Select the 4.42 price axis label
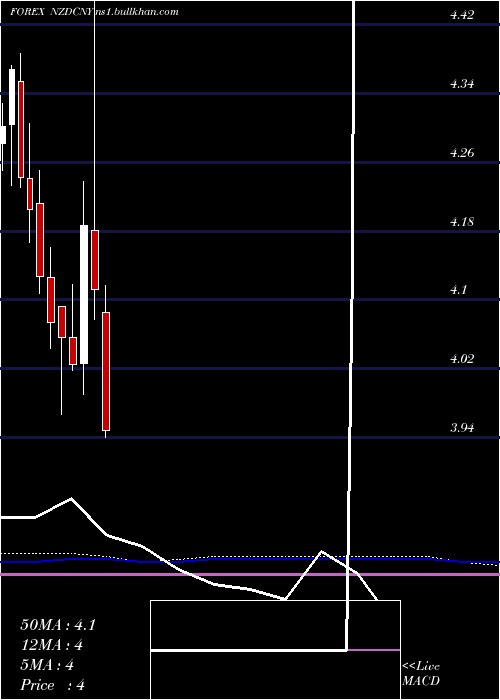 click(x=461, y=16)
